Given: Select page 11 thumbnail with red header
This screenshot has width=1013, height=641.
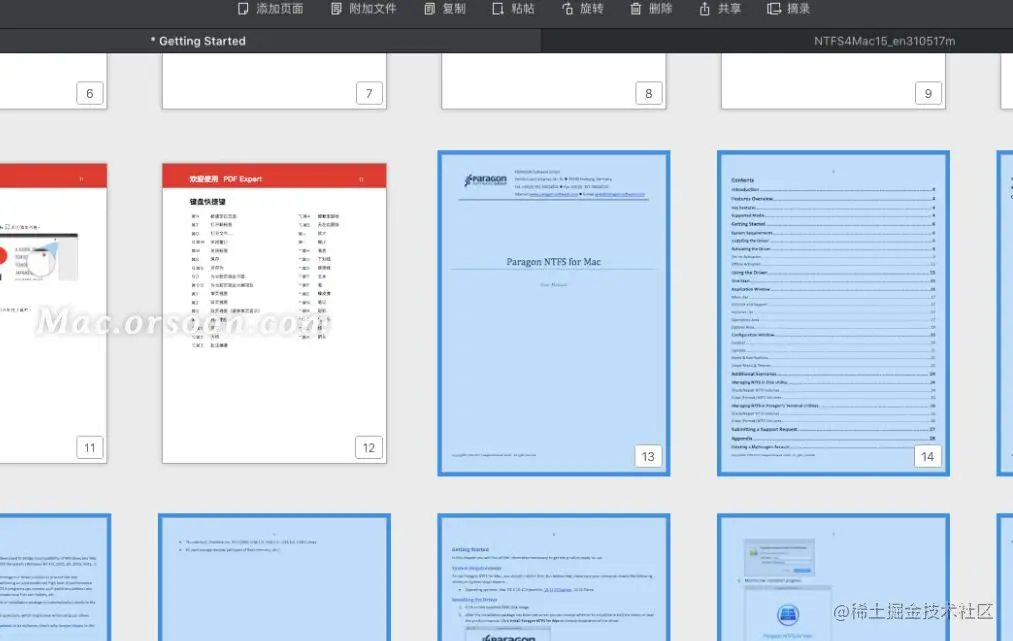Looking at the screenshot, I should 53,313.
